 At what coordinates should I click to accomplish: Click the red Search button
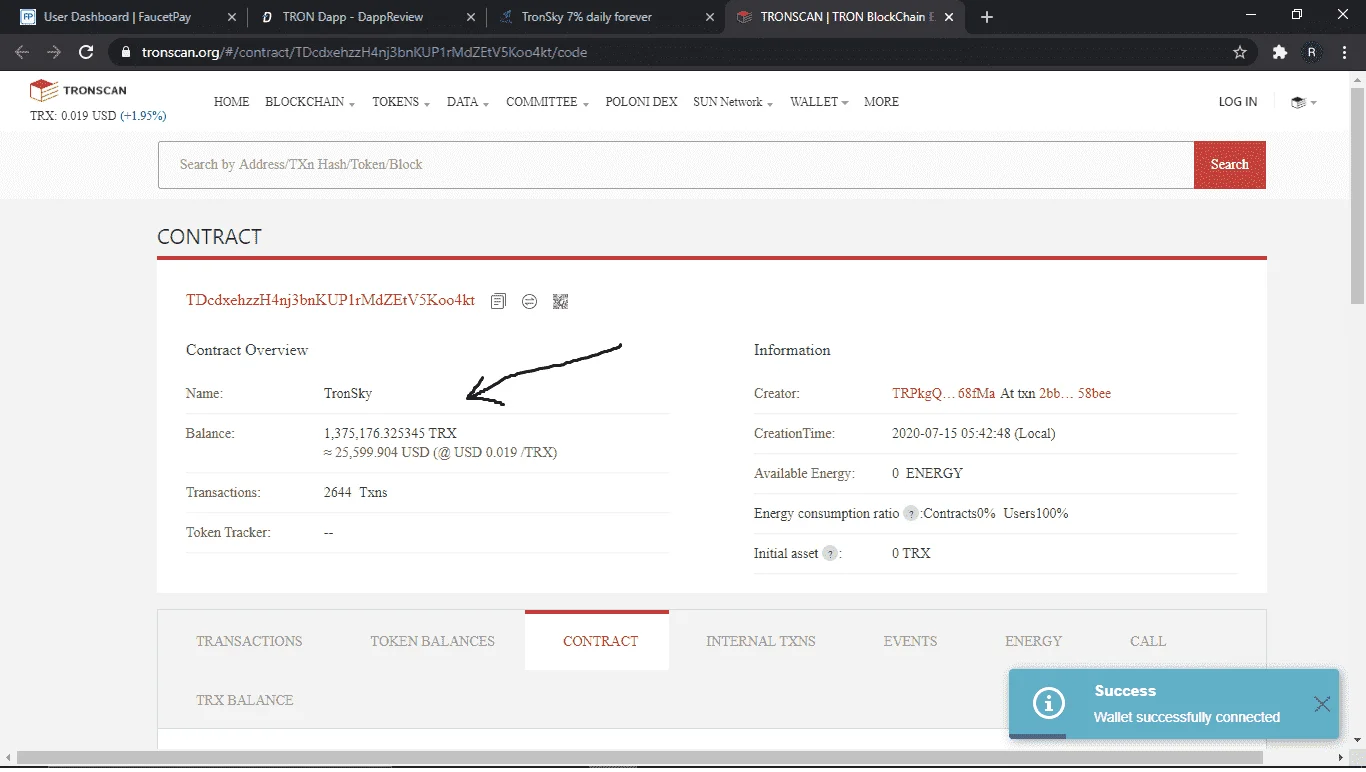point(1230,165)
